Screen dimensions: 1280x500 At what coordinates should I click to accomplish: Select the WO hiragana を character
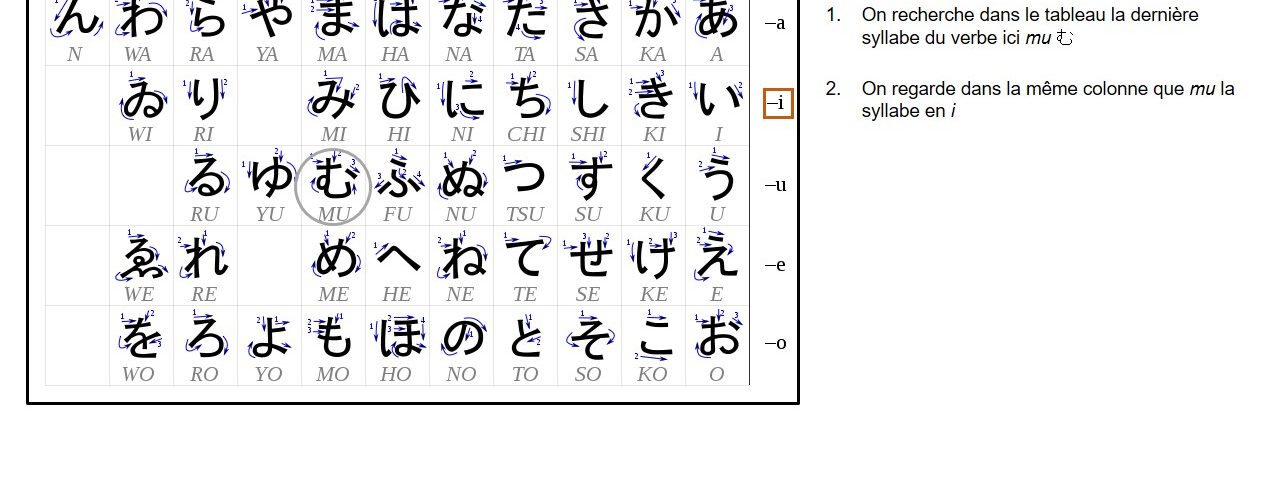(140, 339)
